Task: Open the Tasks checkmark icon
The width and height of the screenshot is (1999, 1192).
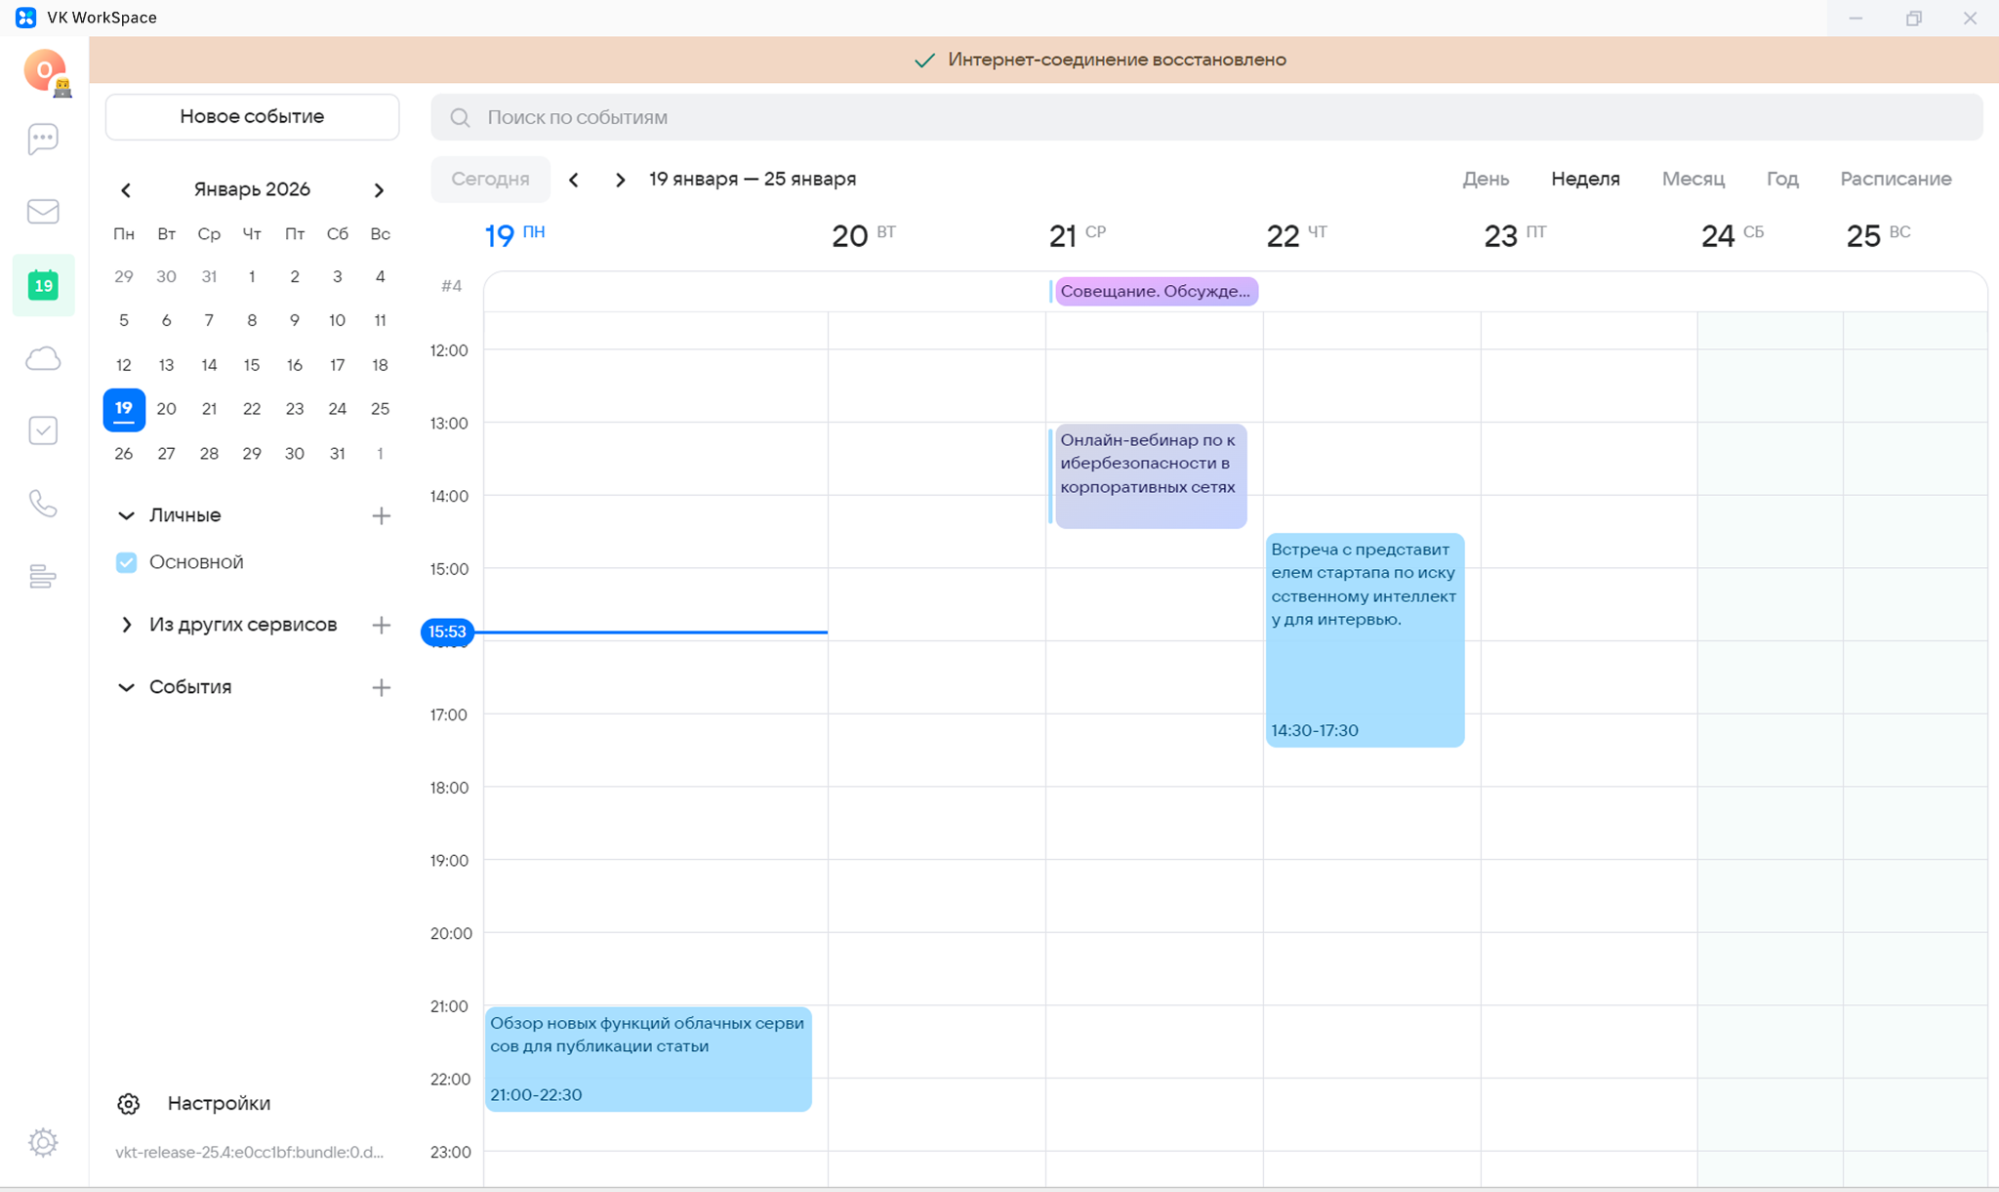Action: pyautogui.click(x=43, y=431)
